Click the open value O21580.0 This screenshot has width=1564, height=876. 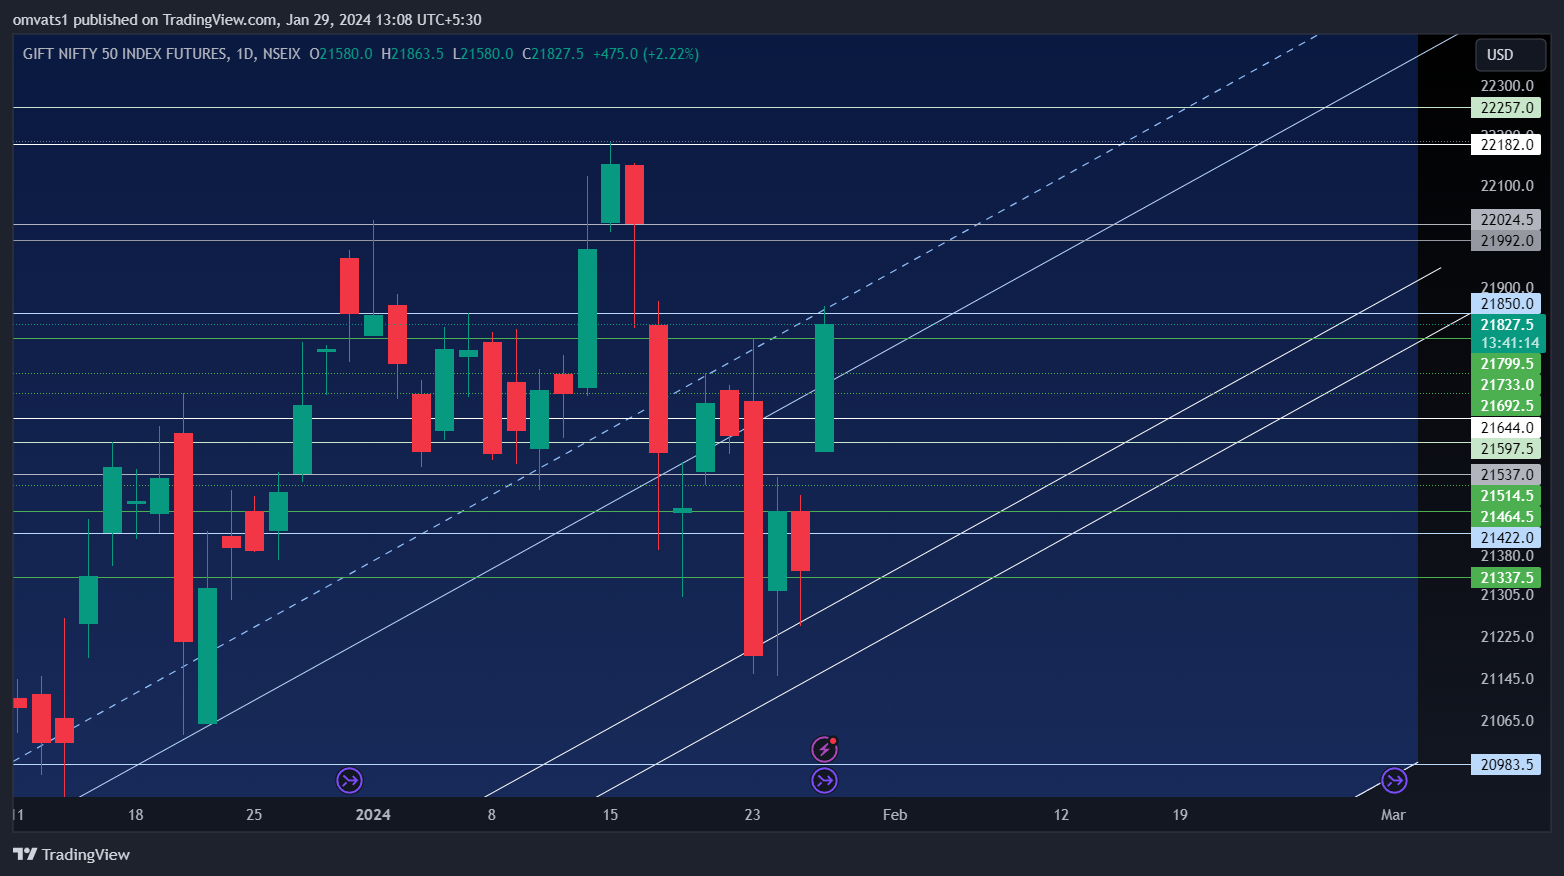point(341,54)
